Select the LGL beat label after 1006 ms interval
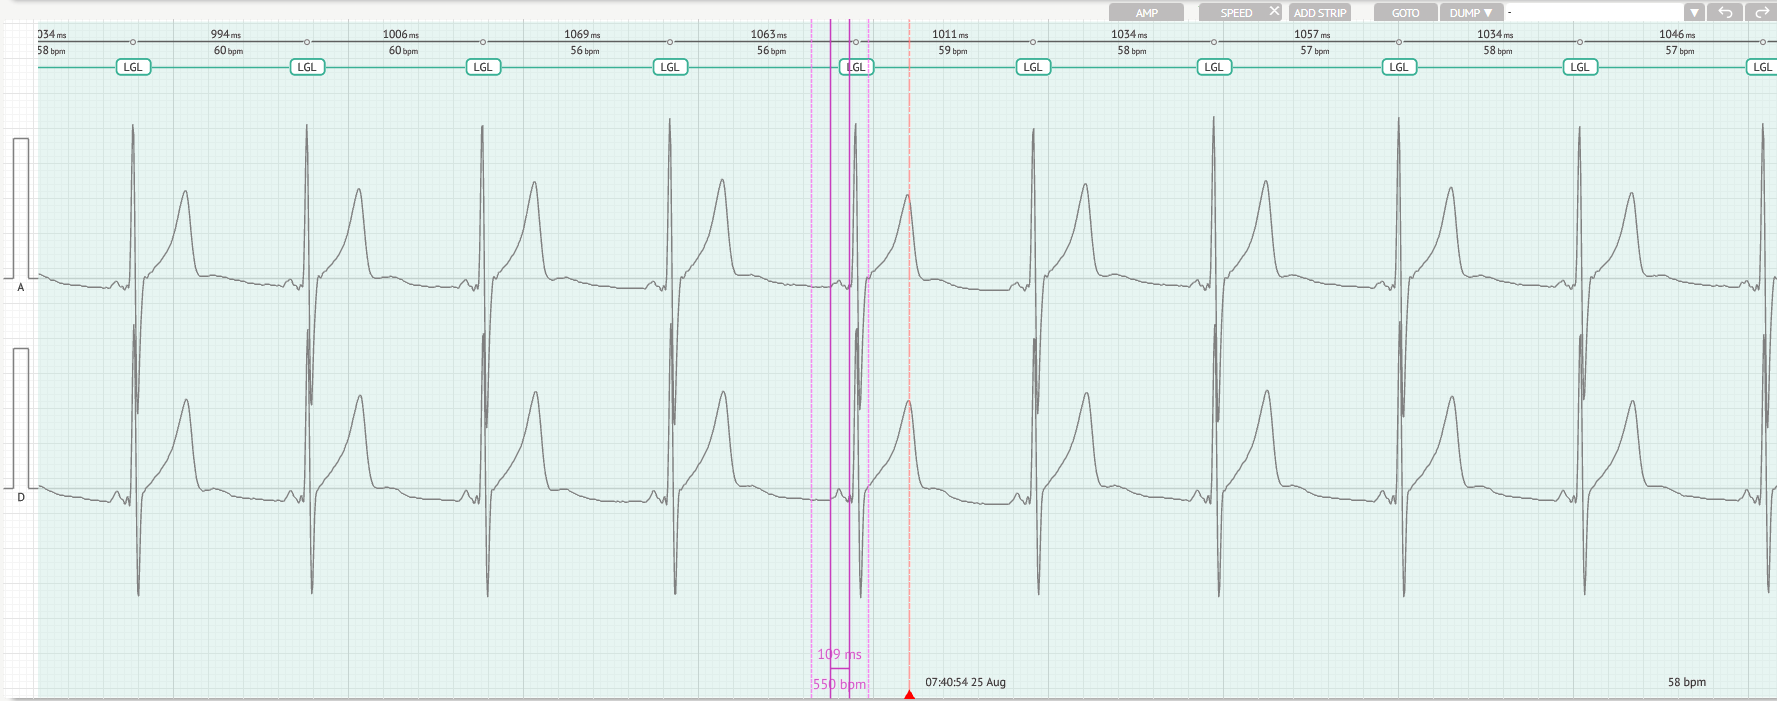 point(483,67)
